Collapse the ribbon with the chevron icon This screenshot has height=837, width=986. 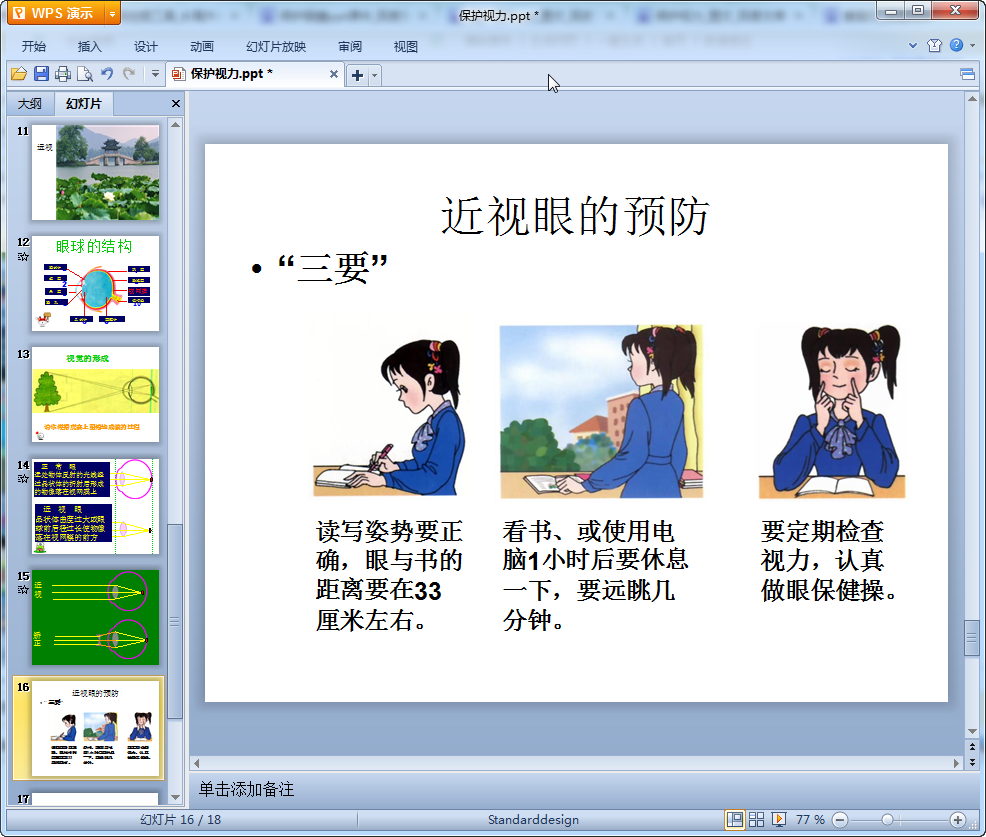[912, 45]
